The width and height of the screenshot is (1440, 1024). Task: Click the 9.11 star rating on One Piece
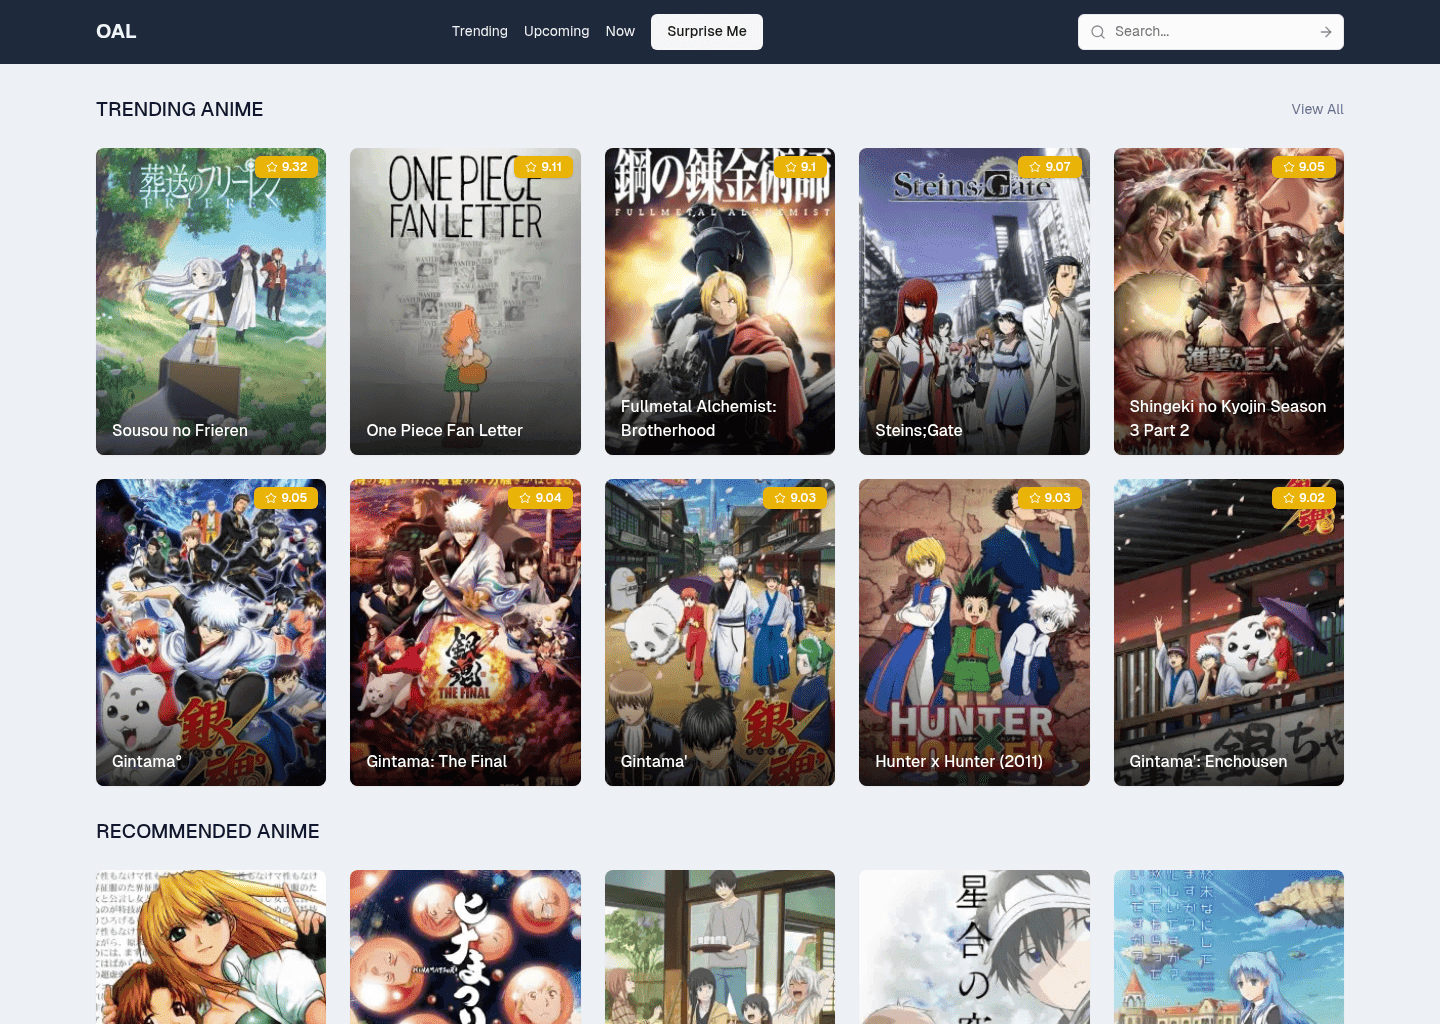click(544, 167)
